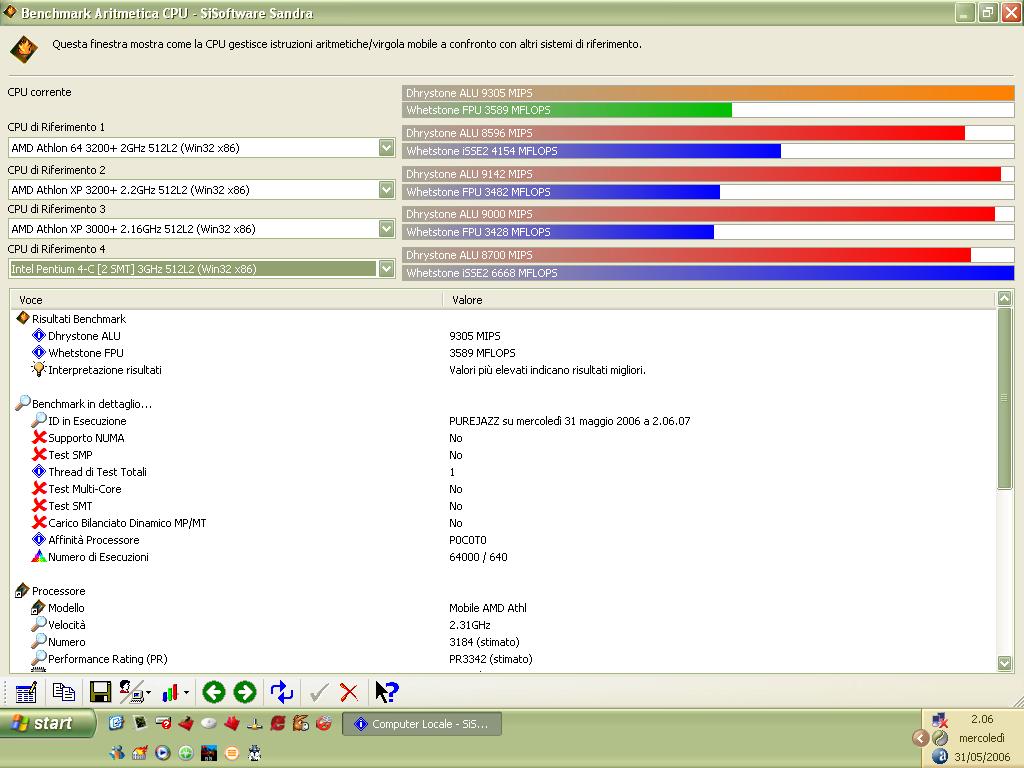The width and height of the screenshot is (1024, 768).
Task: Select the Interpretazione risultati row
Action: (x=504, y=370)
